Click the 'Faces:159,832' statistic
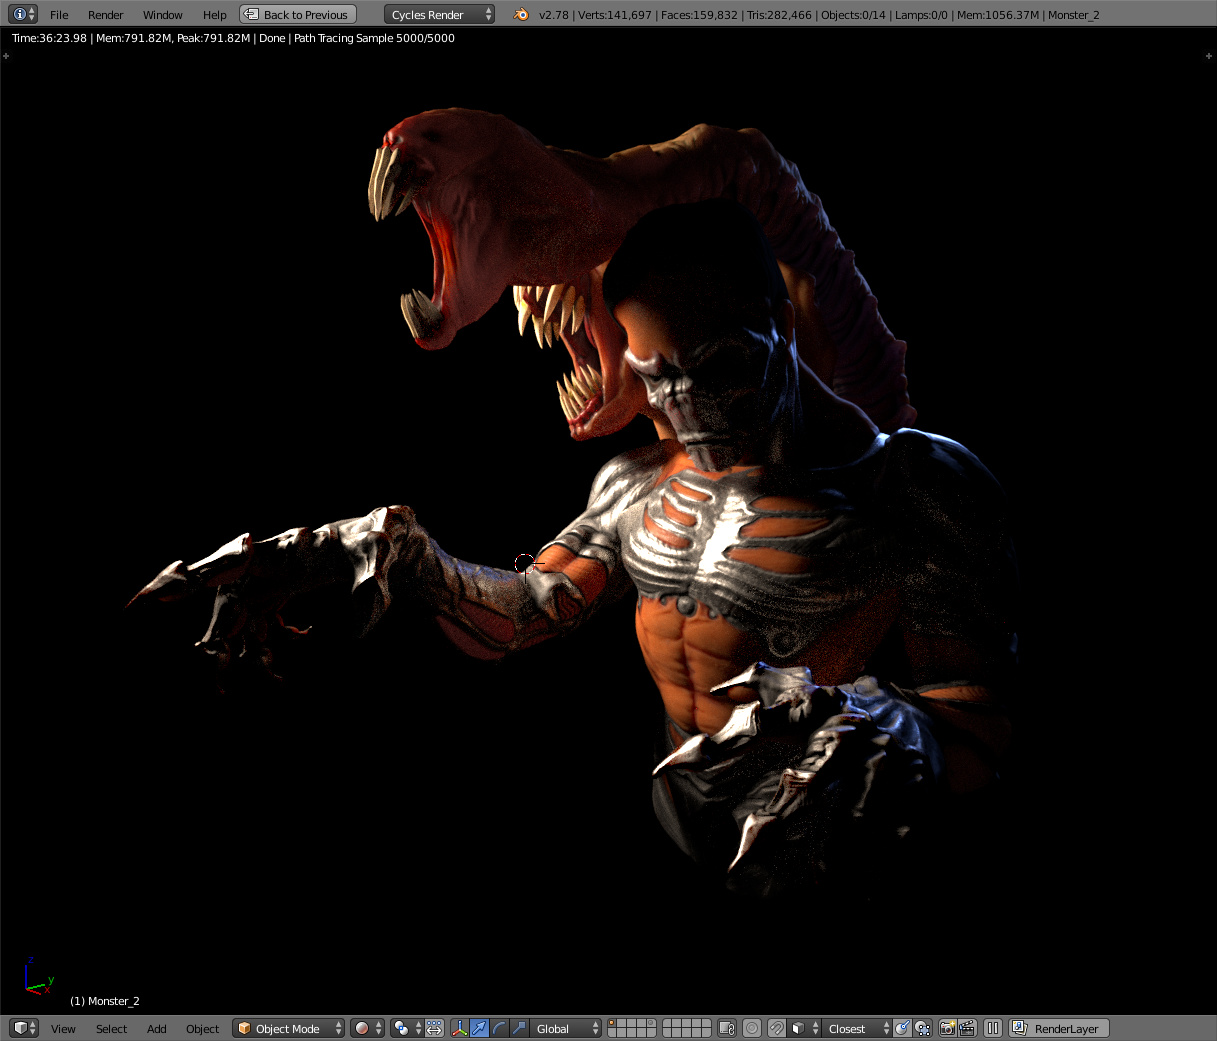The image size is (1217, 1041). tap(699, 15)
